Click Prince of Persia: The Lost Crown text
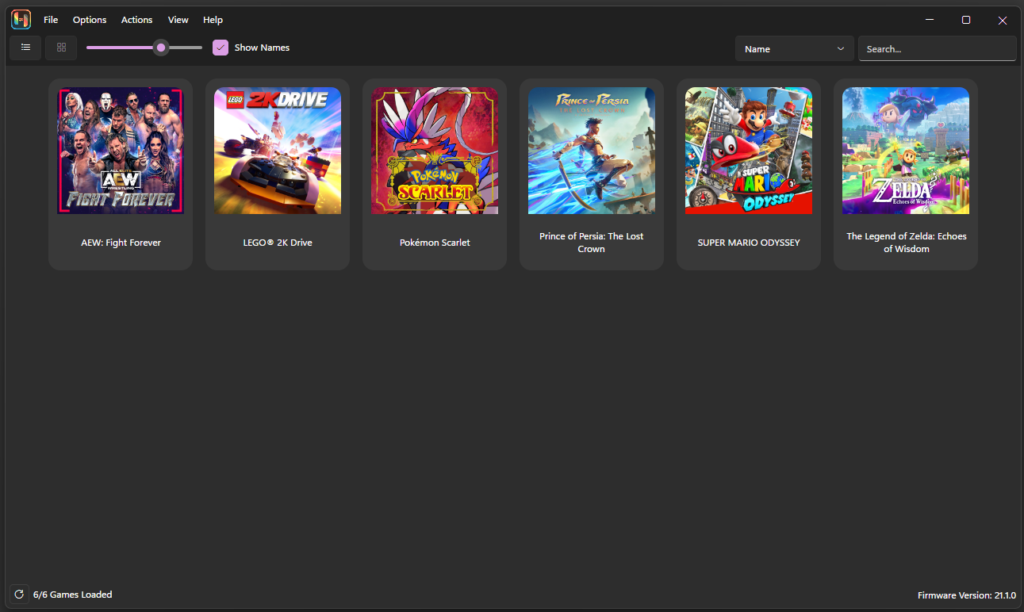The height and width of the screenshot is (612, 1024). tap(592, 242)
